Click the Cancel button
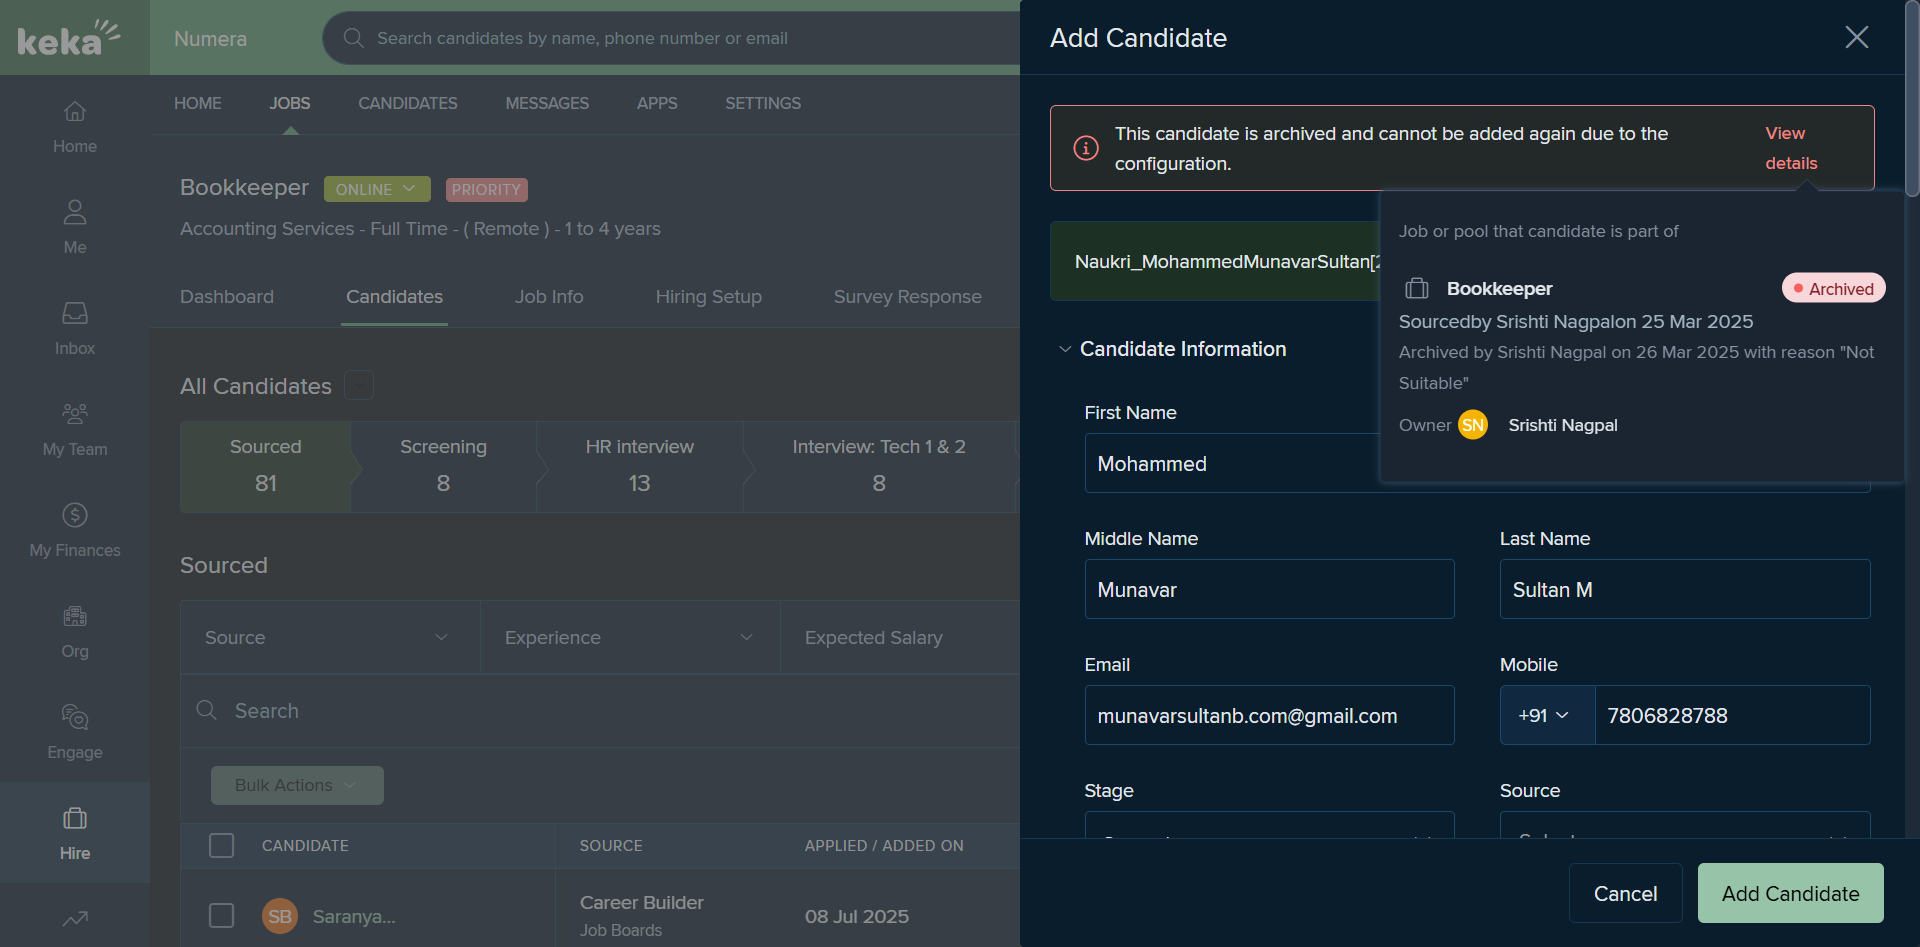 tap(1626, 893)
